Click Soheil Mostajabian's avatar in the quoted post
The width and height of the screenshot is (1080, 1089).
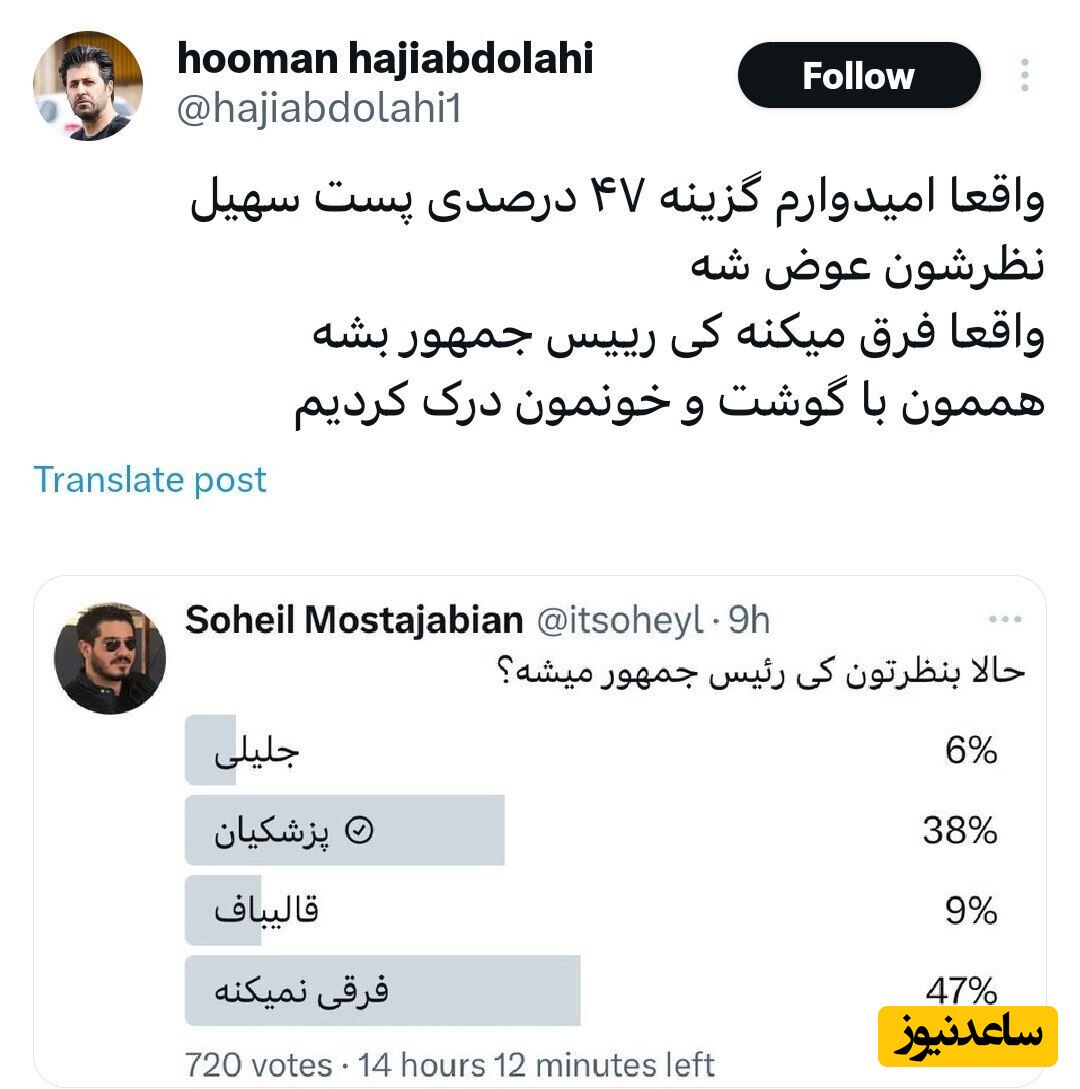[x=110, y=658]
